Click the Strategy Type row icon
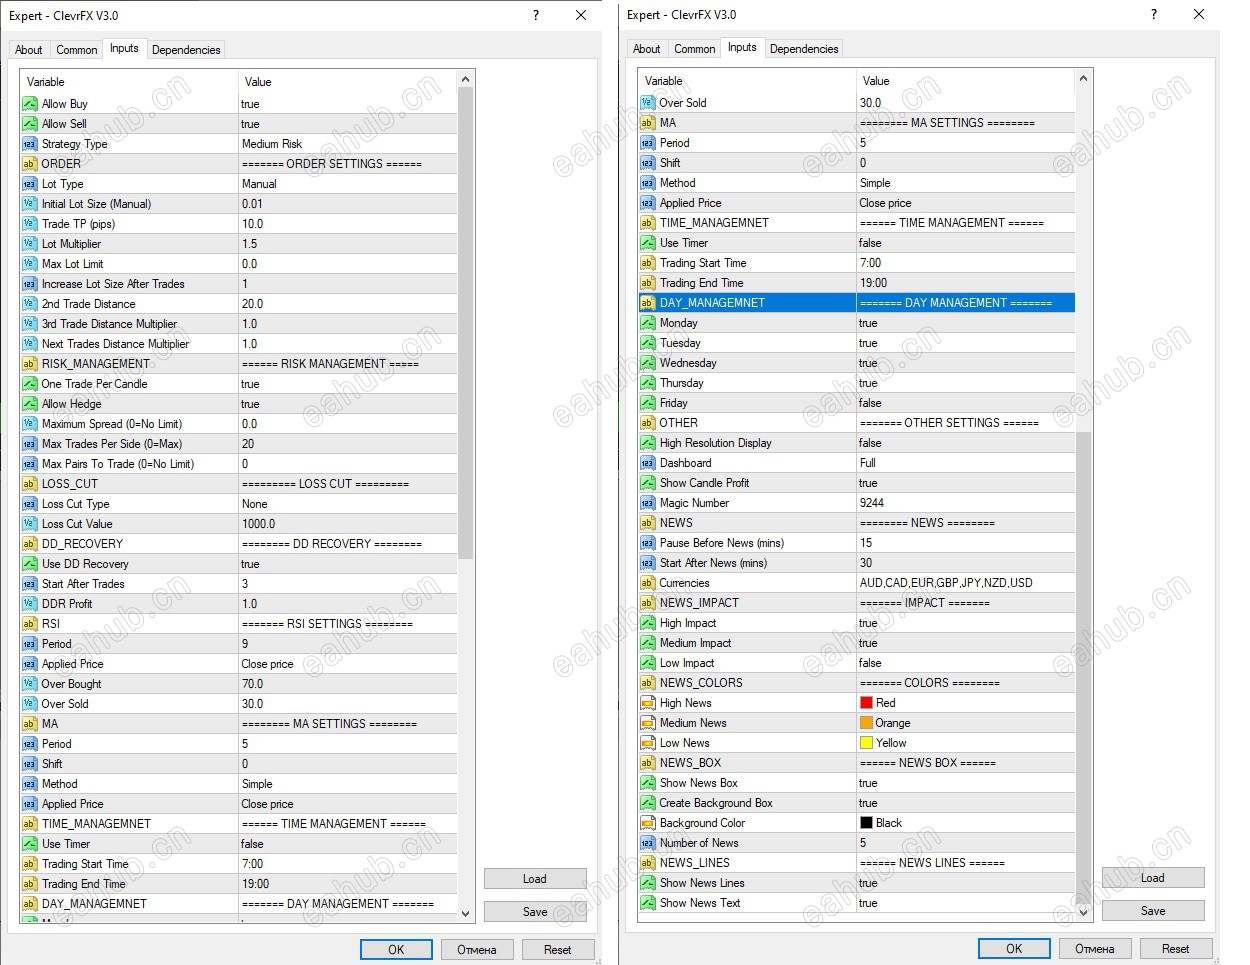The width and height of the screenshot is (1250, 965). coord(29,144)
